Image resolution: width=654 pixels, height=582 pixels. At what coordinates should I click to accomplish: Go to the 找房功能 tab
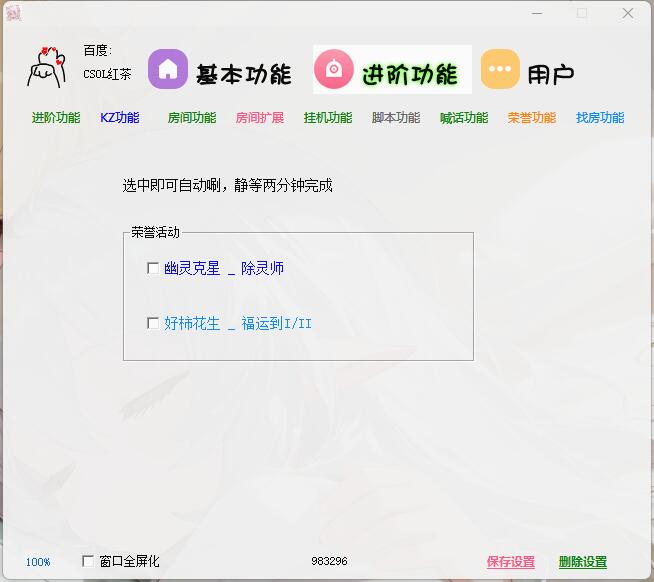600,118
